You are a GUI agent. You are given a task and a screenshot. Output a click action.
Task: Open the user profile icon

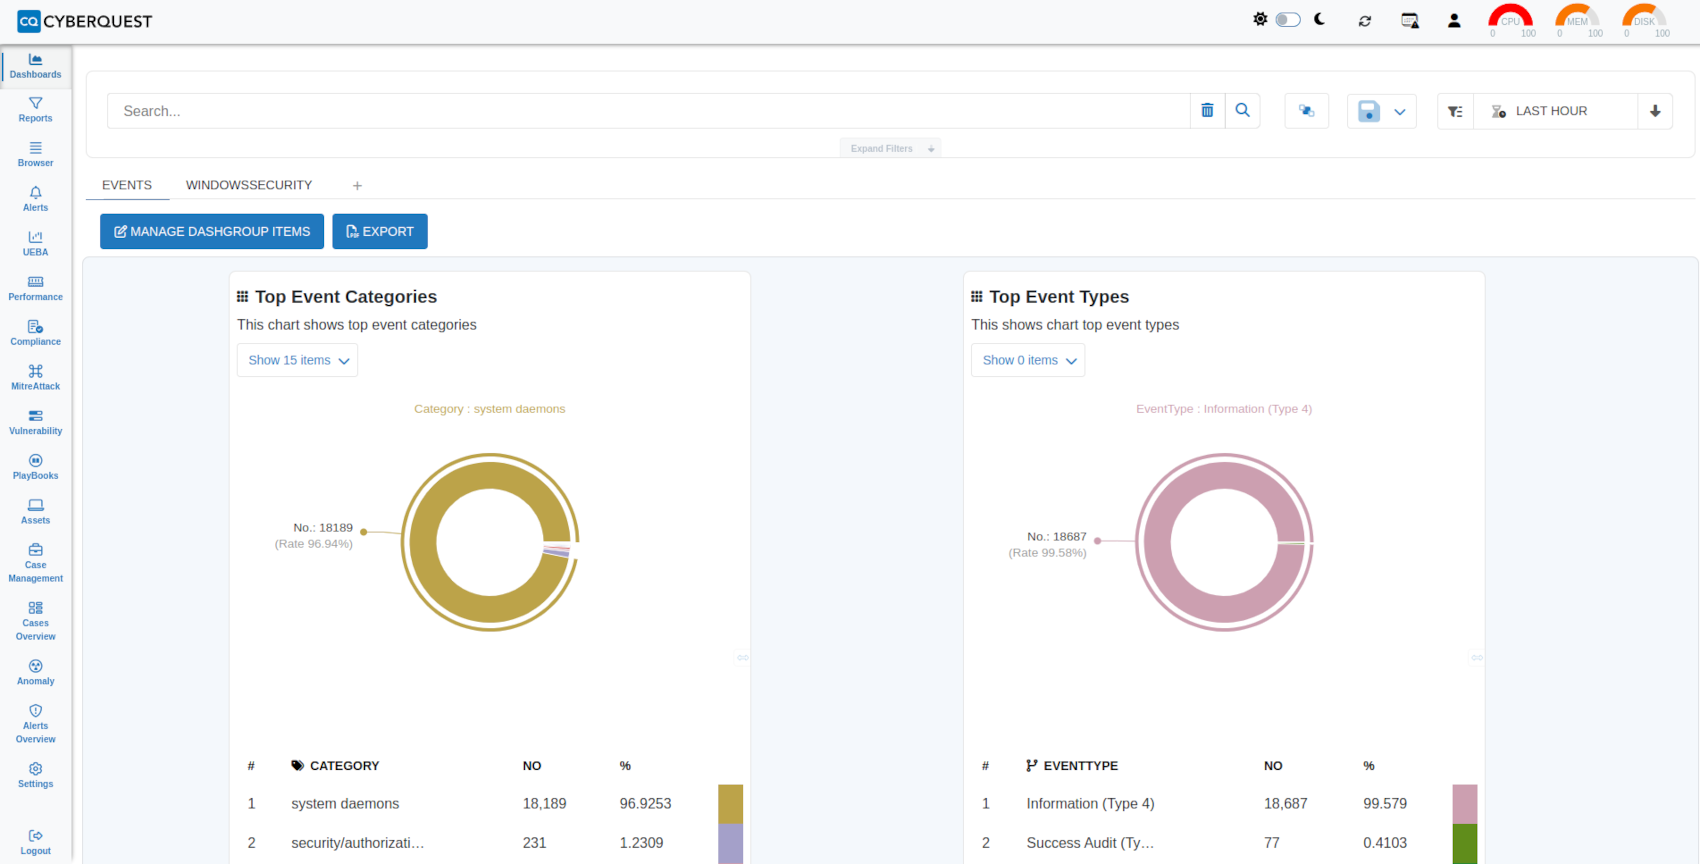pos(1454,21)
